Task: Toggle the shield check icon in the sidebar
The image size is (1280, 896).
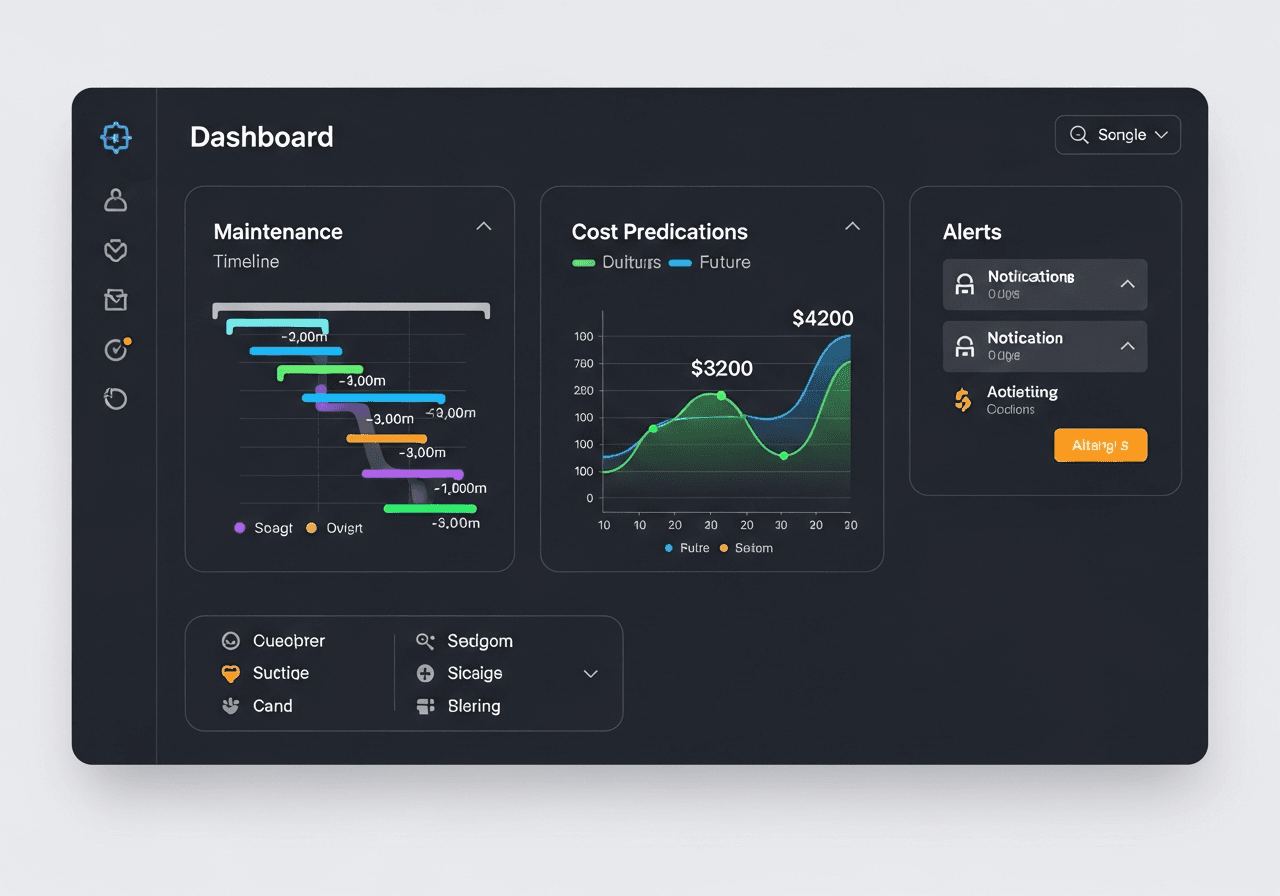Action: [115, 250]
